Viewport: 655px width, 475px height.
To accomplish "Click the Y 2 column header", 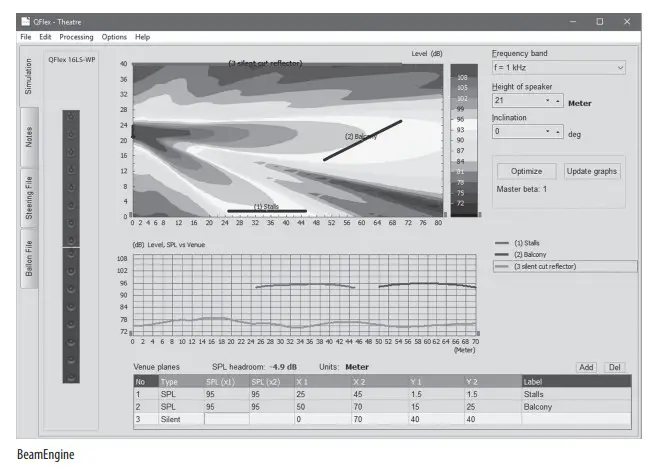I will [493, 382].
